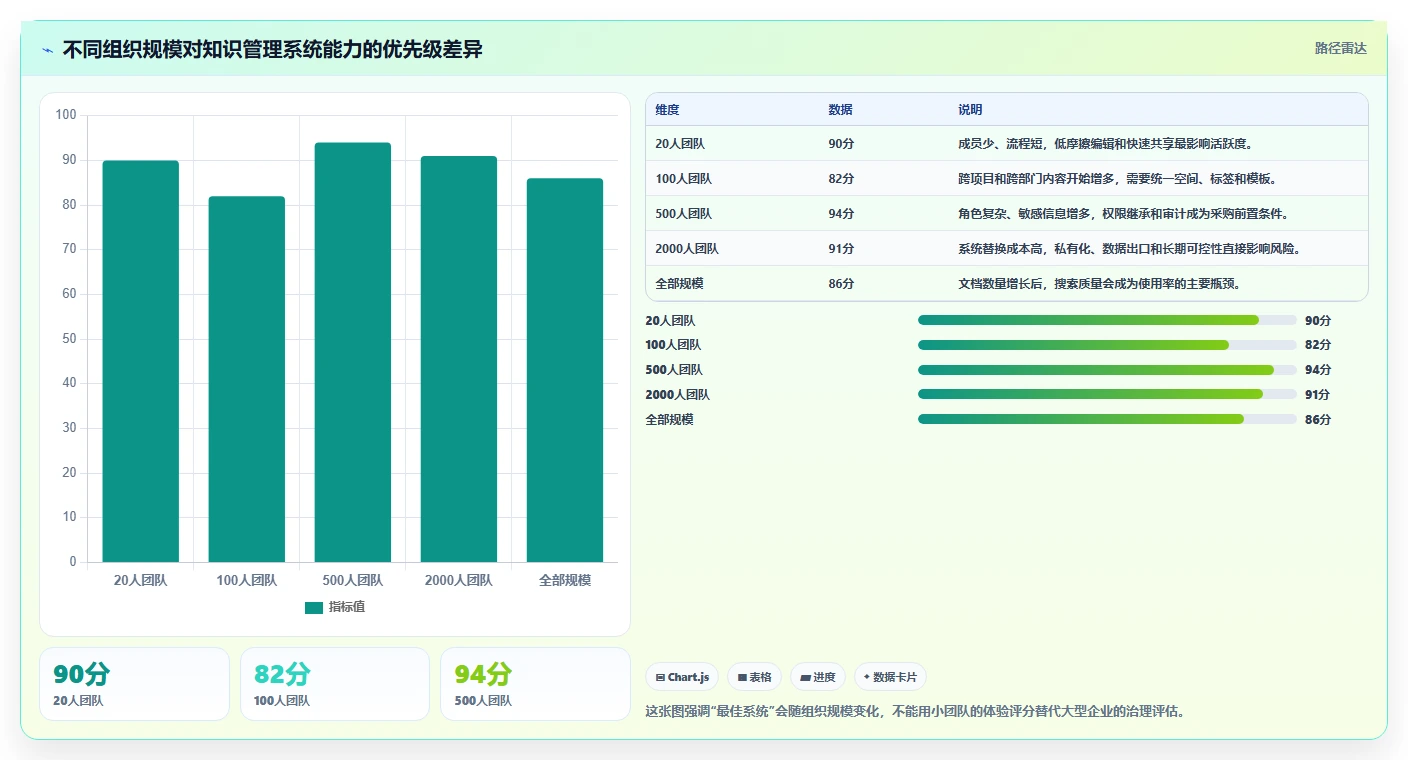The image size is (1408, 760).
Task: Open the 94分 500人团队 data card
Action: click(535, 684)
